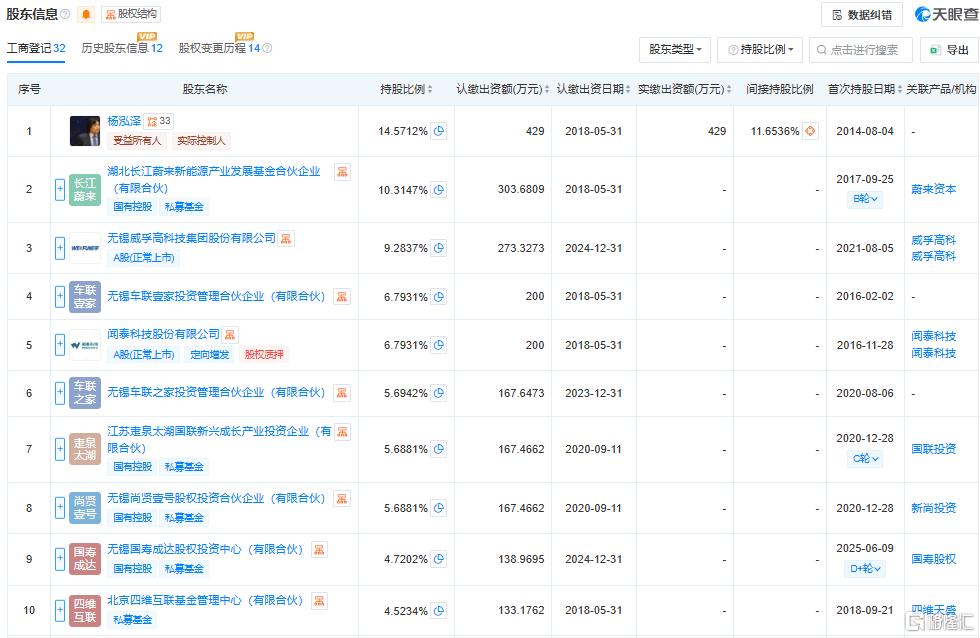The image size is (980, 638).
Task: Click the 股权质押 tag under 闻泰科技
Action: tap(264, 354)
